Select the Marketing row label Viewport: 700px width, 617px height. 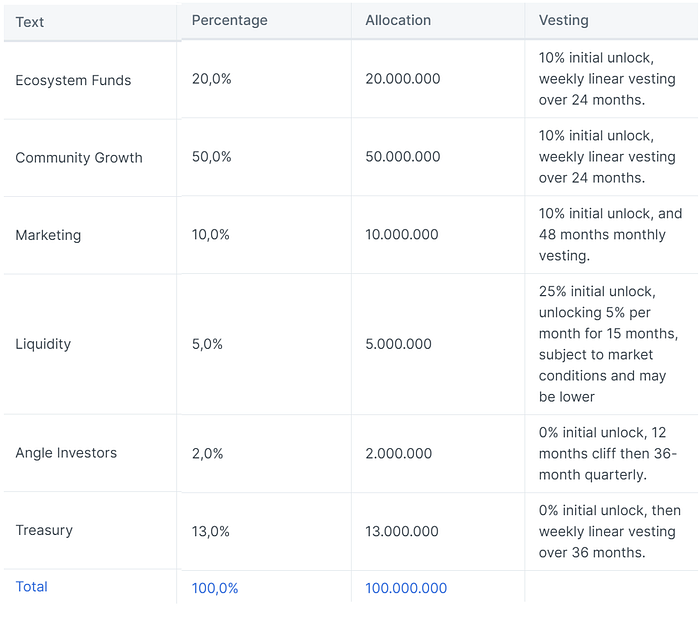(x=48, y=235)
